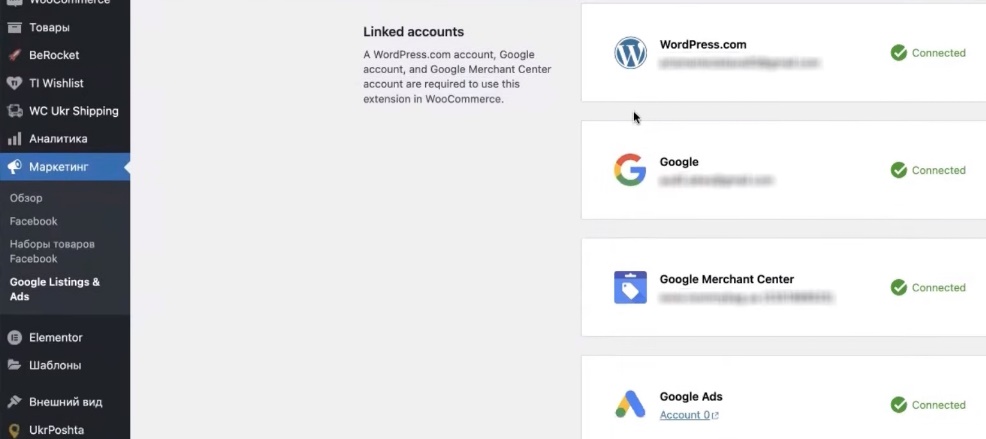Click the Elementor icon in sidebar

point(15,338)
